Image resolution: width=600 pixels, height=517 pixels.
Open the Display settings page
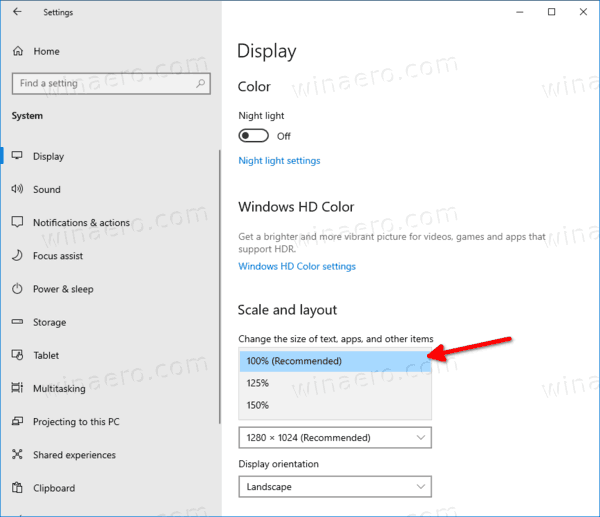pyautogui.click(x=49, y=157)
